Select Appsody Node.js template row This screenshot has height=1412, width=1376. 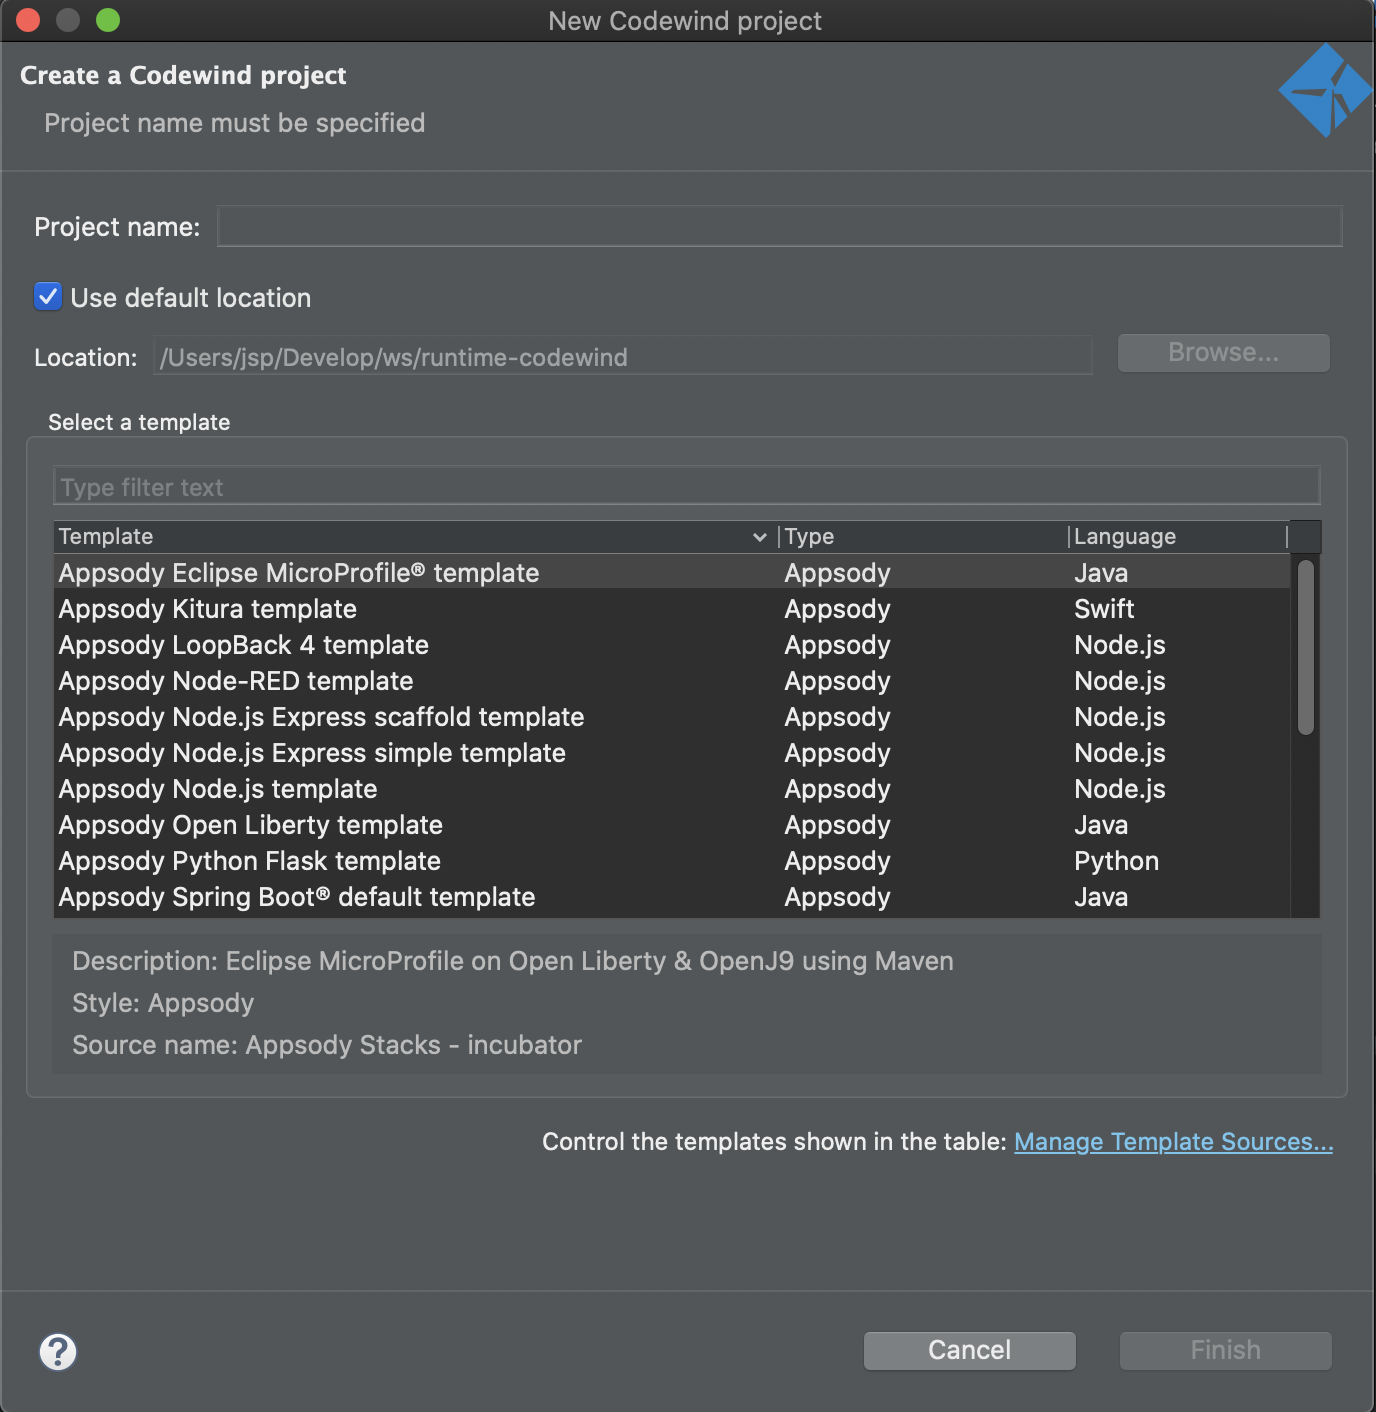click(x=672, y=789)
